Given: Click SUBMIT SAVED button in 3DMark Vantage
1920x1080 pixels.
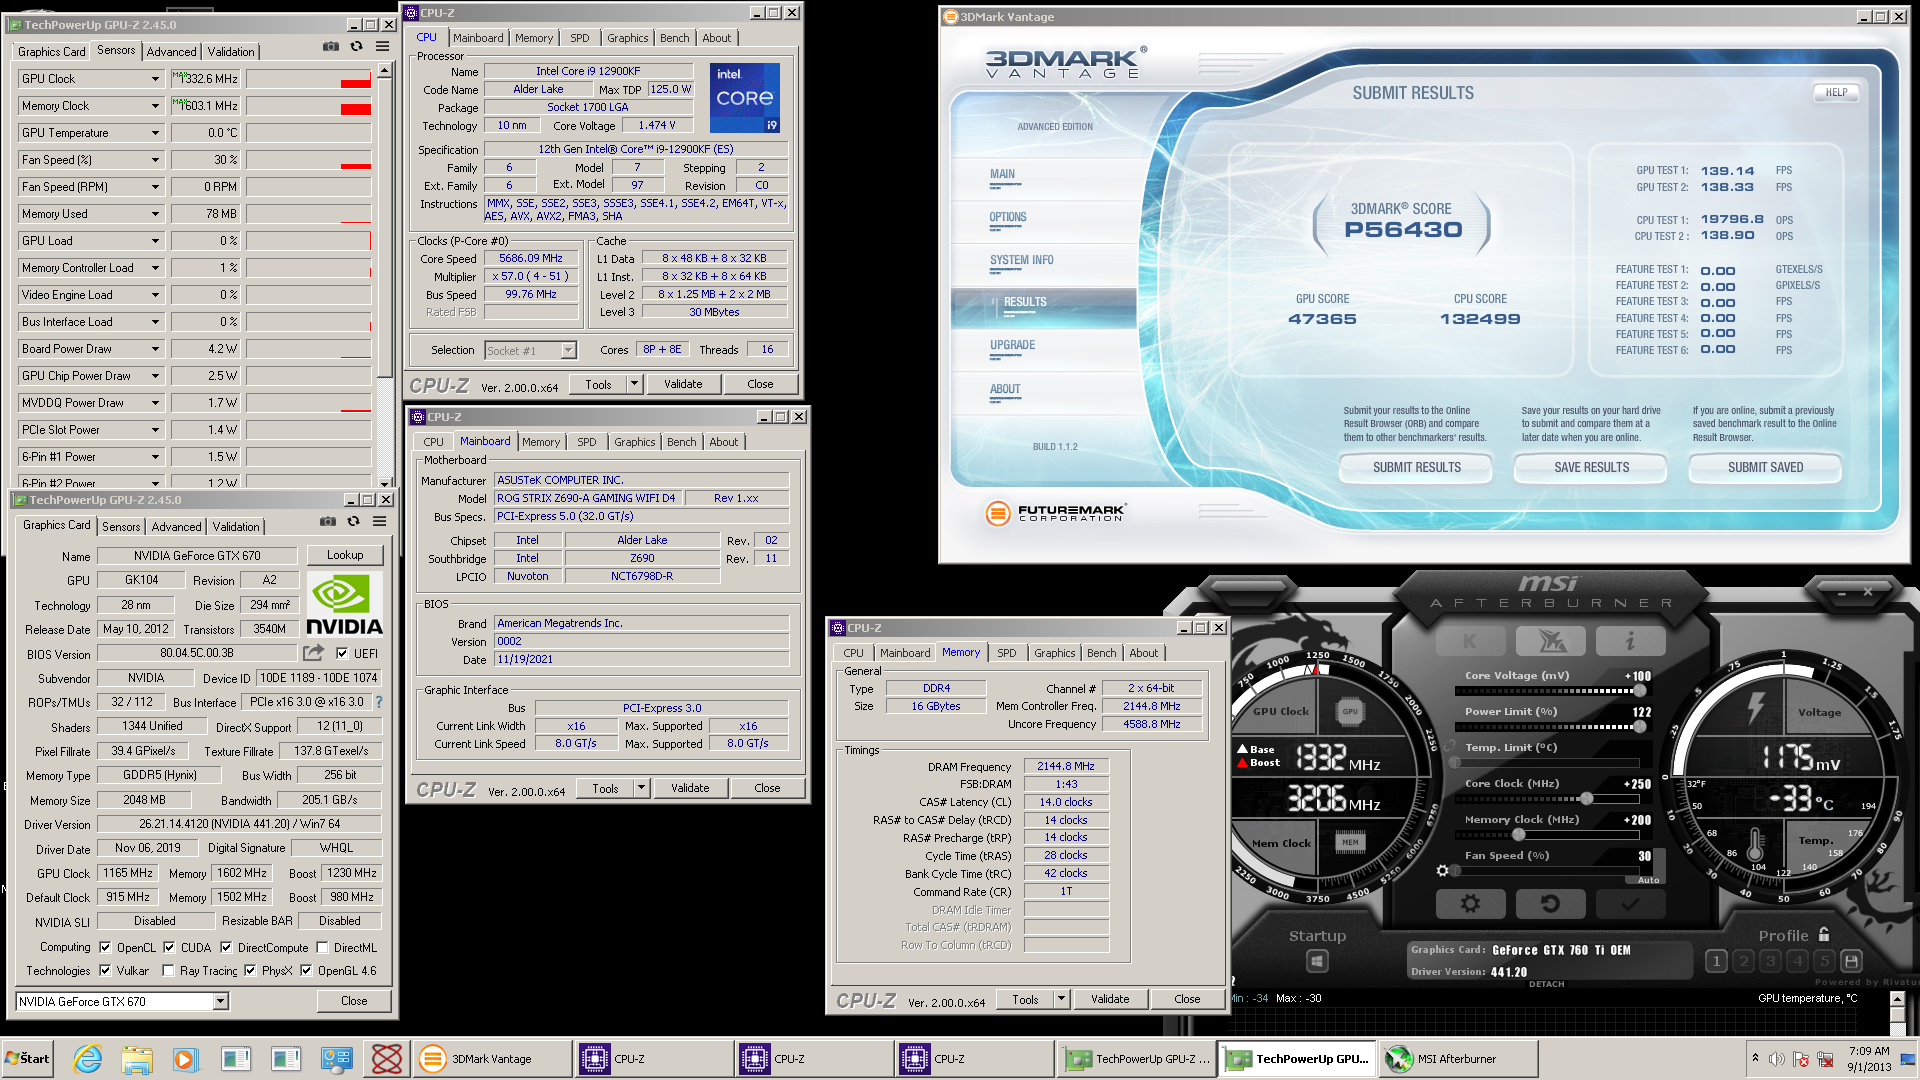Looking at the screenshot, I should 1765,467.
